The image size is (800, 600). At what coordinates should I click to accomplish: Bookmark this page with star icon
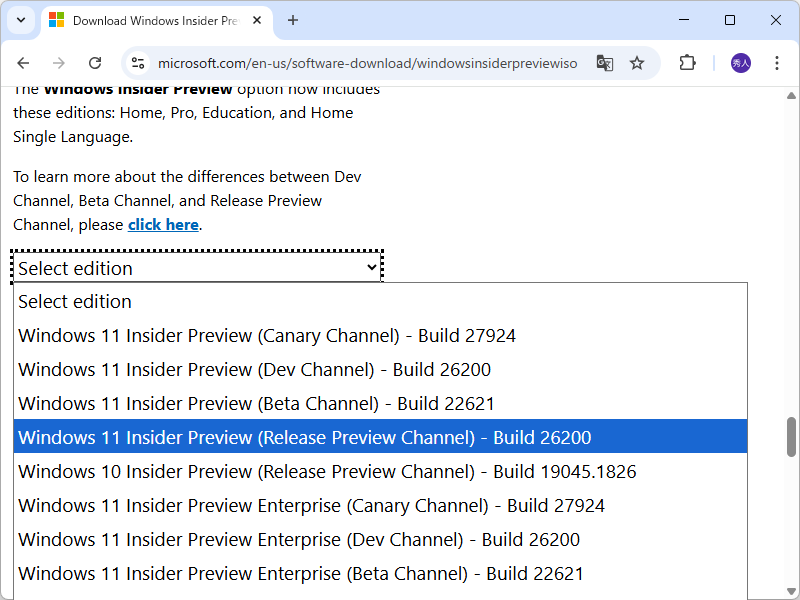637,63
